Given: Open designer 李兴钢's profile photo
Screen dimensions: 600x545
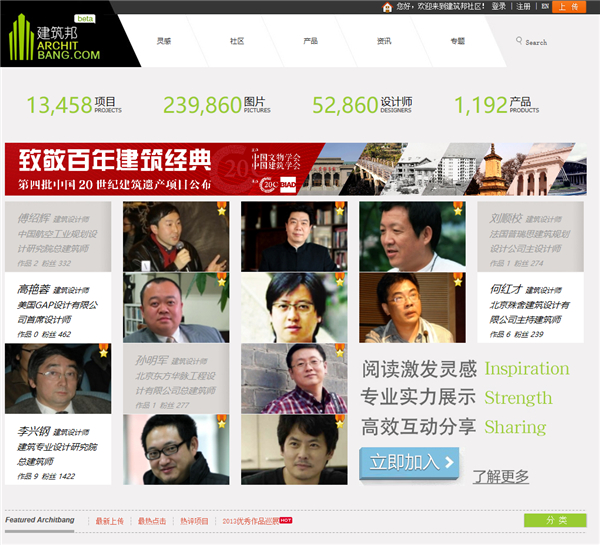Looking at the screenshot, I should pos(58,378).
